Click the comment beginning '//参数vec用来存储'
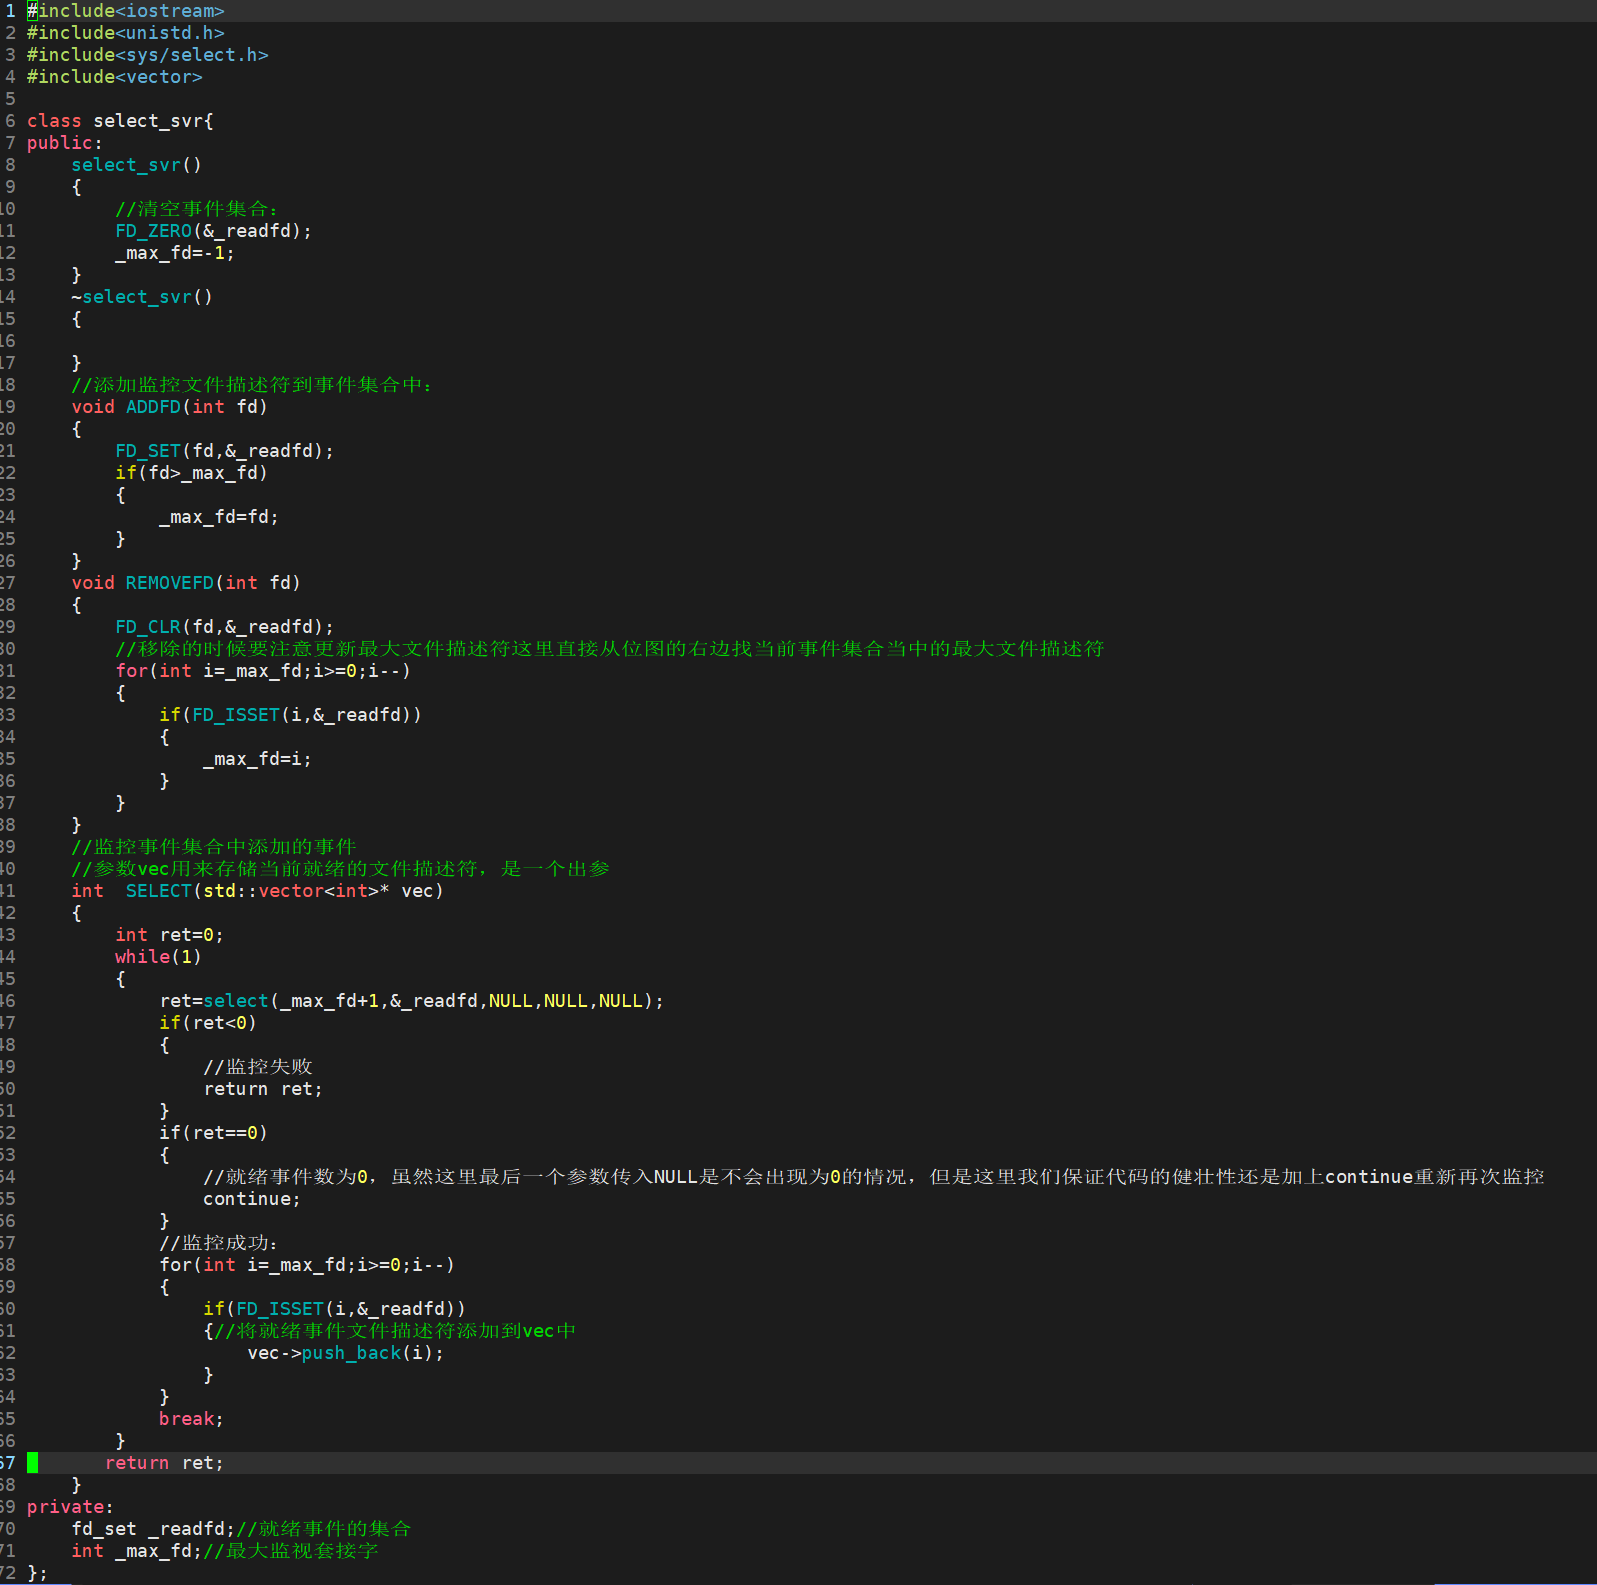 click(x=340, y=869)
